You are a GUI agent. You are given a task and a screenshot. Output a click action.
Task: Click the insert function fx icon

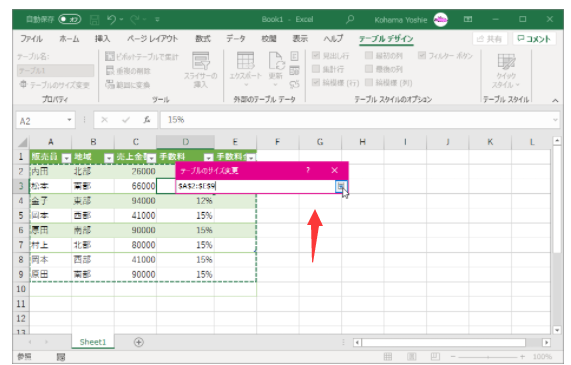coord(147,120)
